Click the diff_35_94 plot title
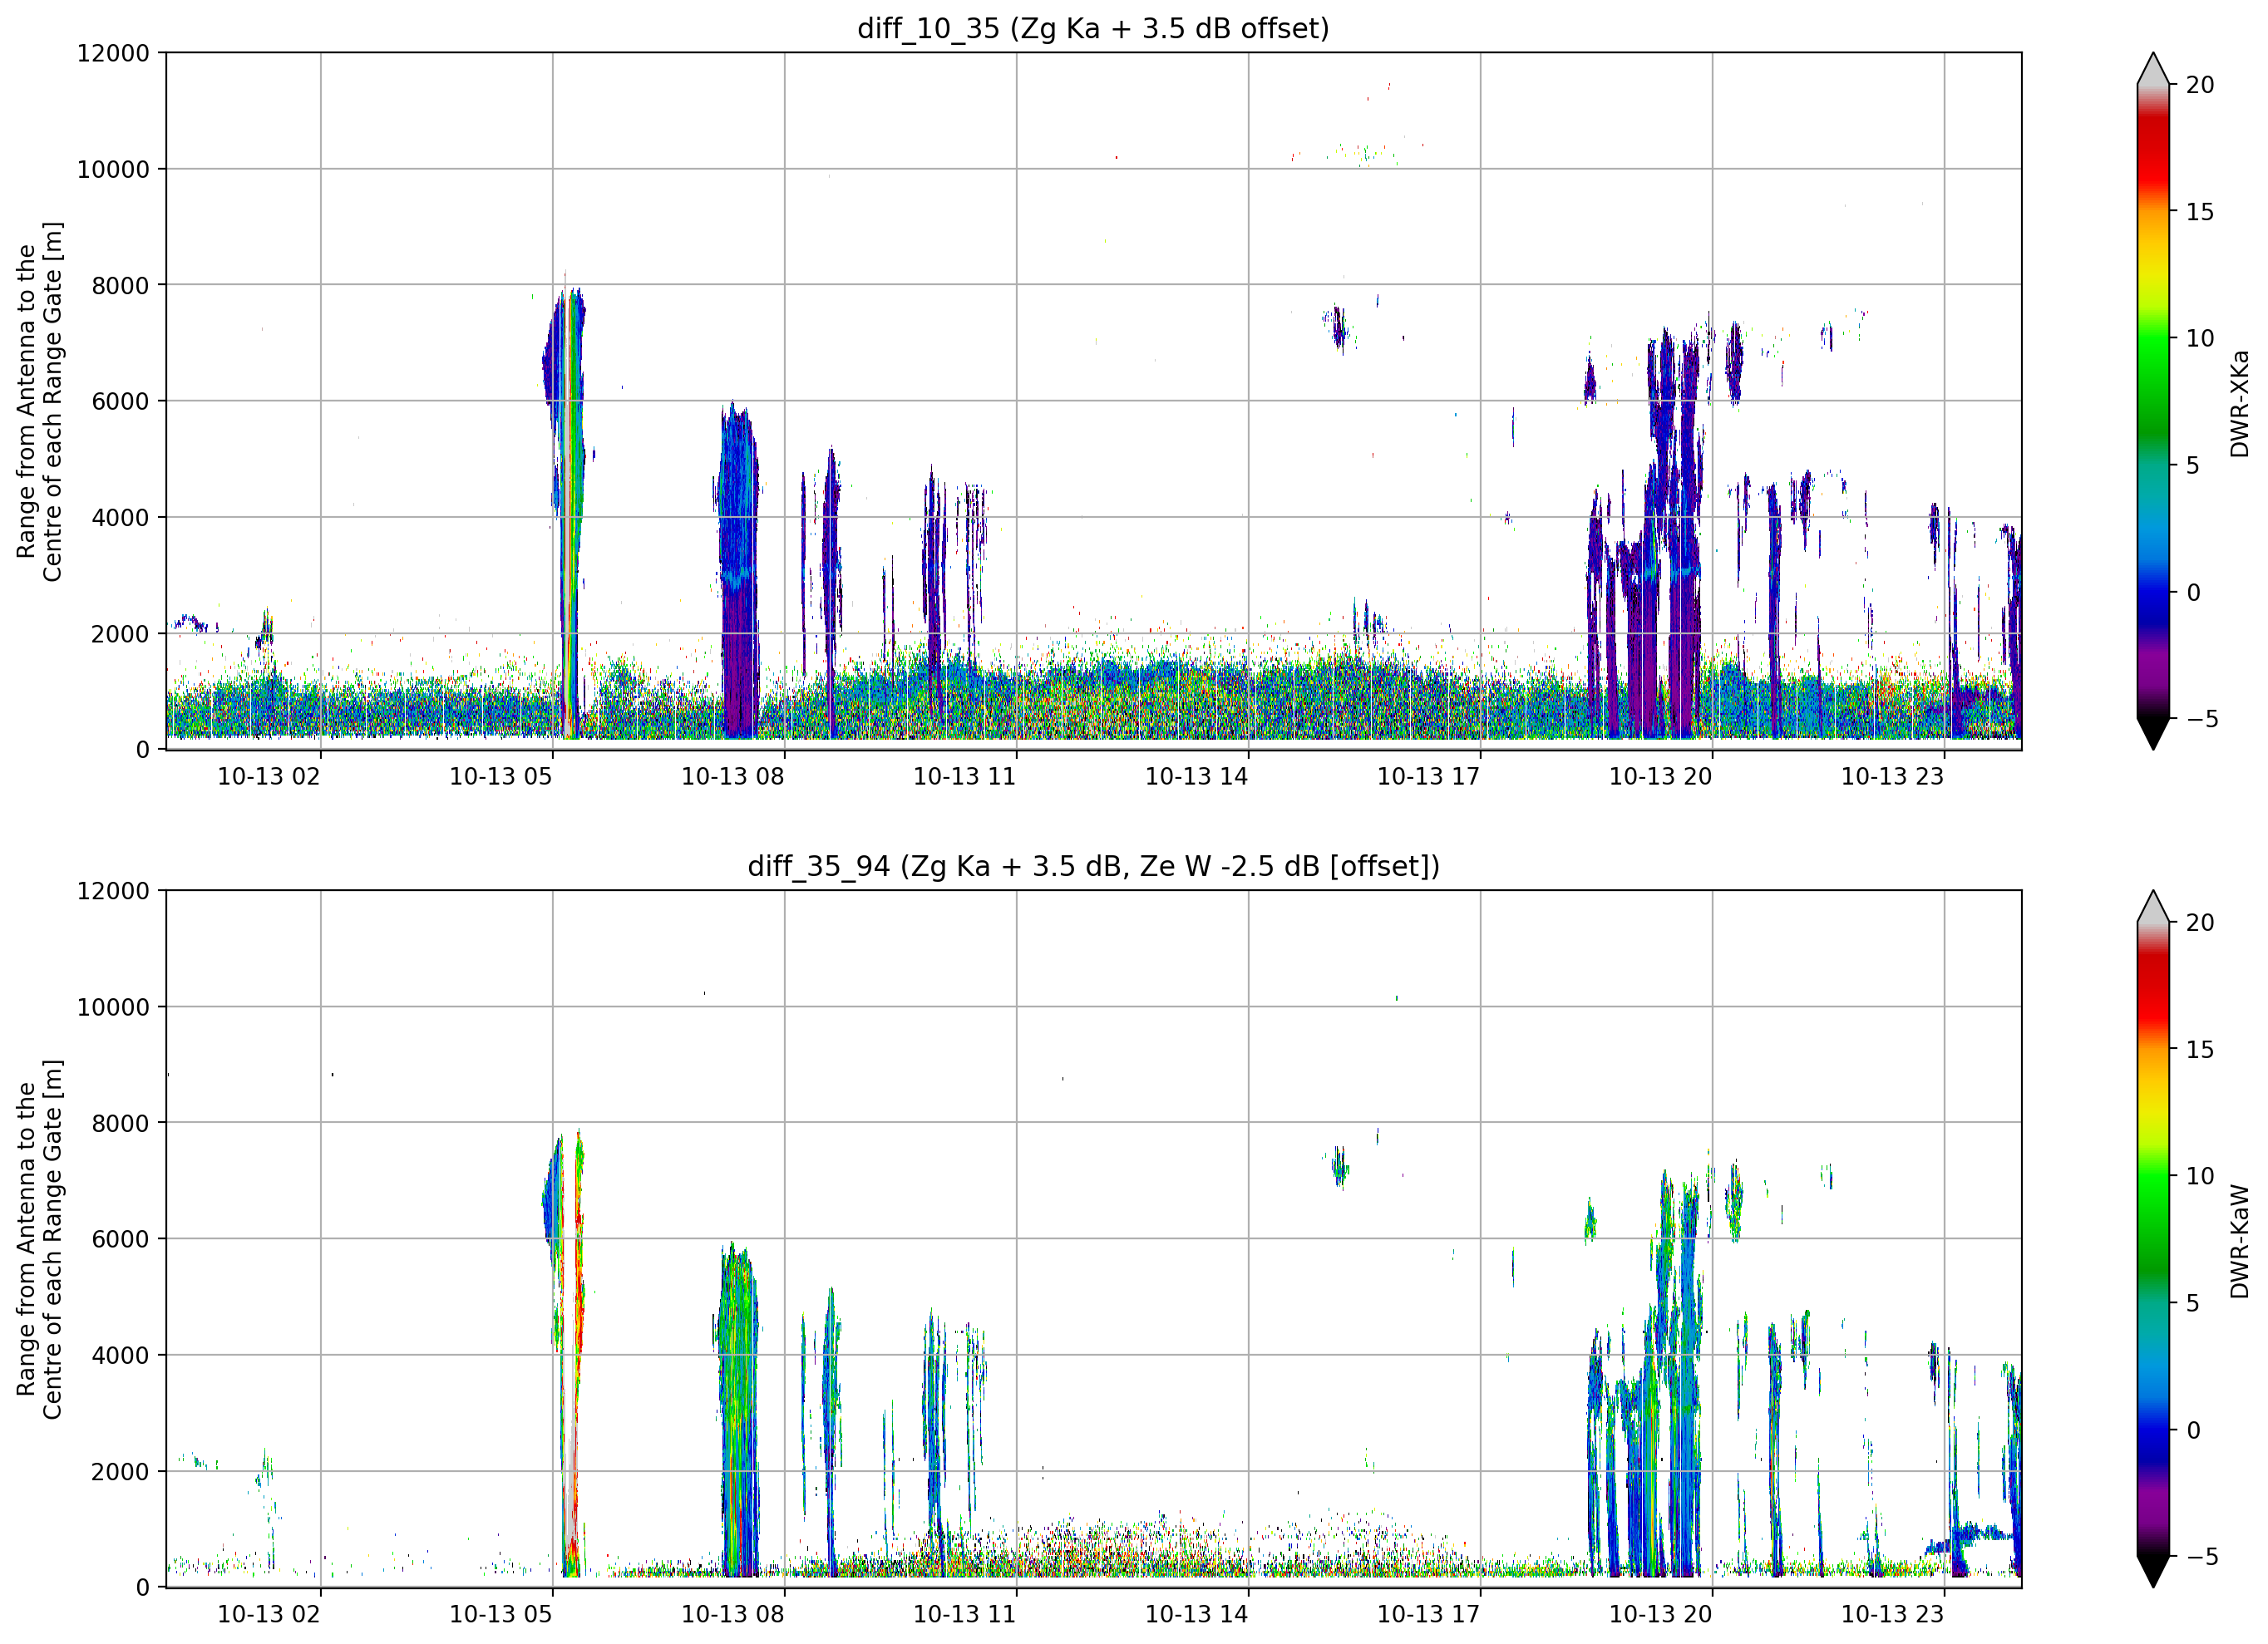Image resolution: width=2268 pixels, height=1644 pixels. coord(1093,866)
